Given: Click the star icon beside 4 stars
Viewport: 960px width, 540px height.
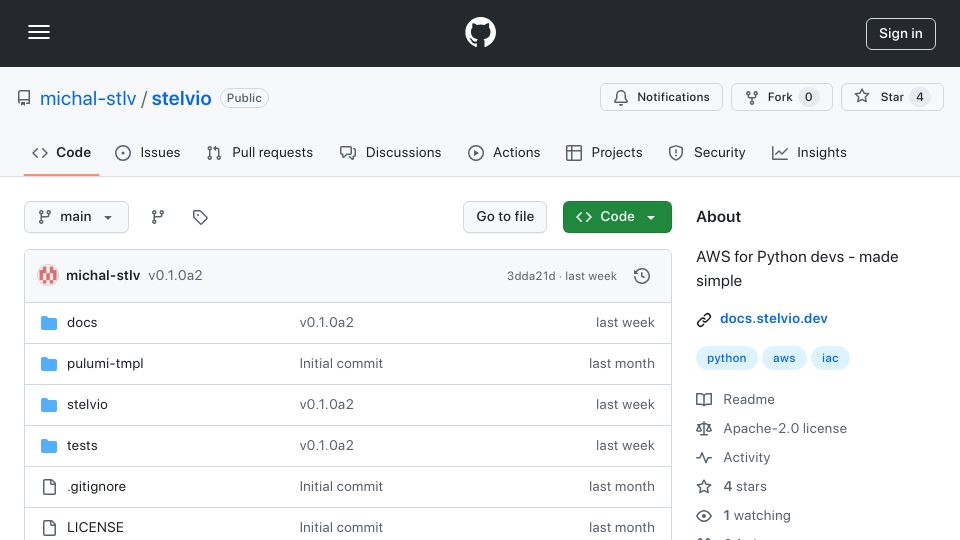Looking at the screenshot, I should pos(704,487).
